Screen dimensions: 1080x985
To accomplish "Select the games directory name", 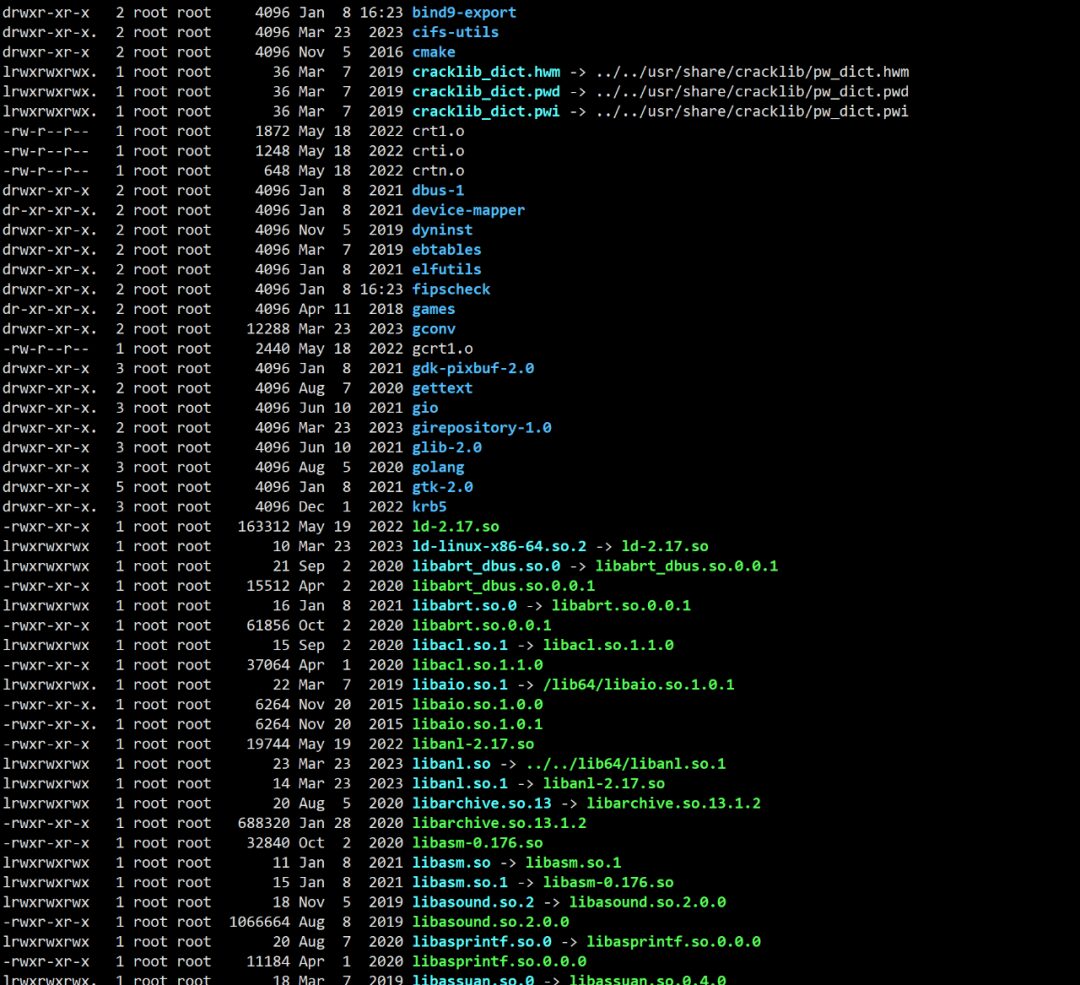I will pos(433,309).
